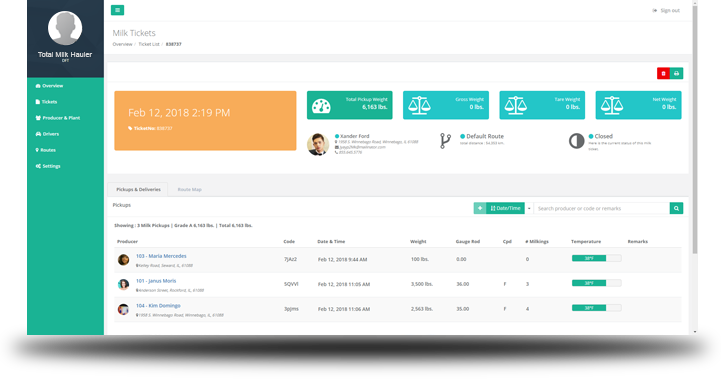Viewport: 721px width, 379px height.
Task: Switch to the Route Map tab
Action: pyautogui.click(x=189, y=190)
